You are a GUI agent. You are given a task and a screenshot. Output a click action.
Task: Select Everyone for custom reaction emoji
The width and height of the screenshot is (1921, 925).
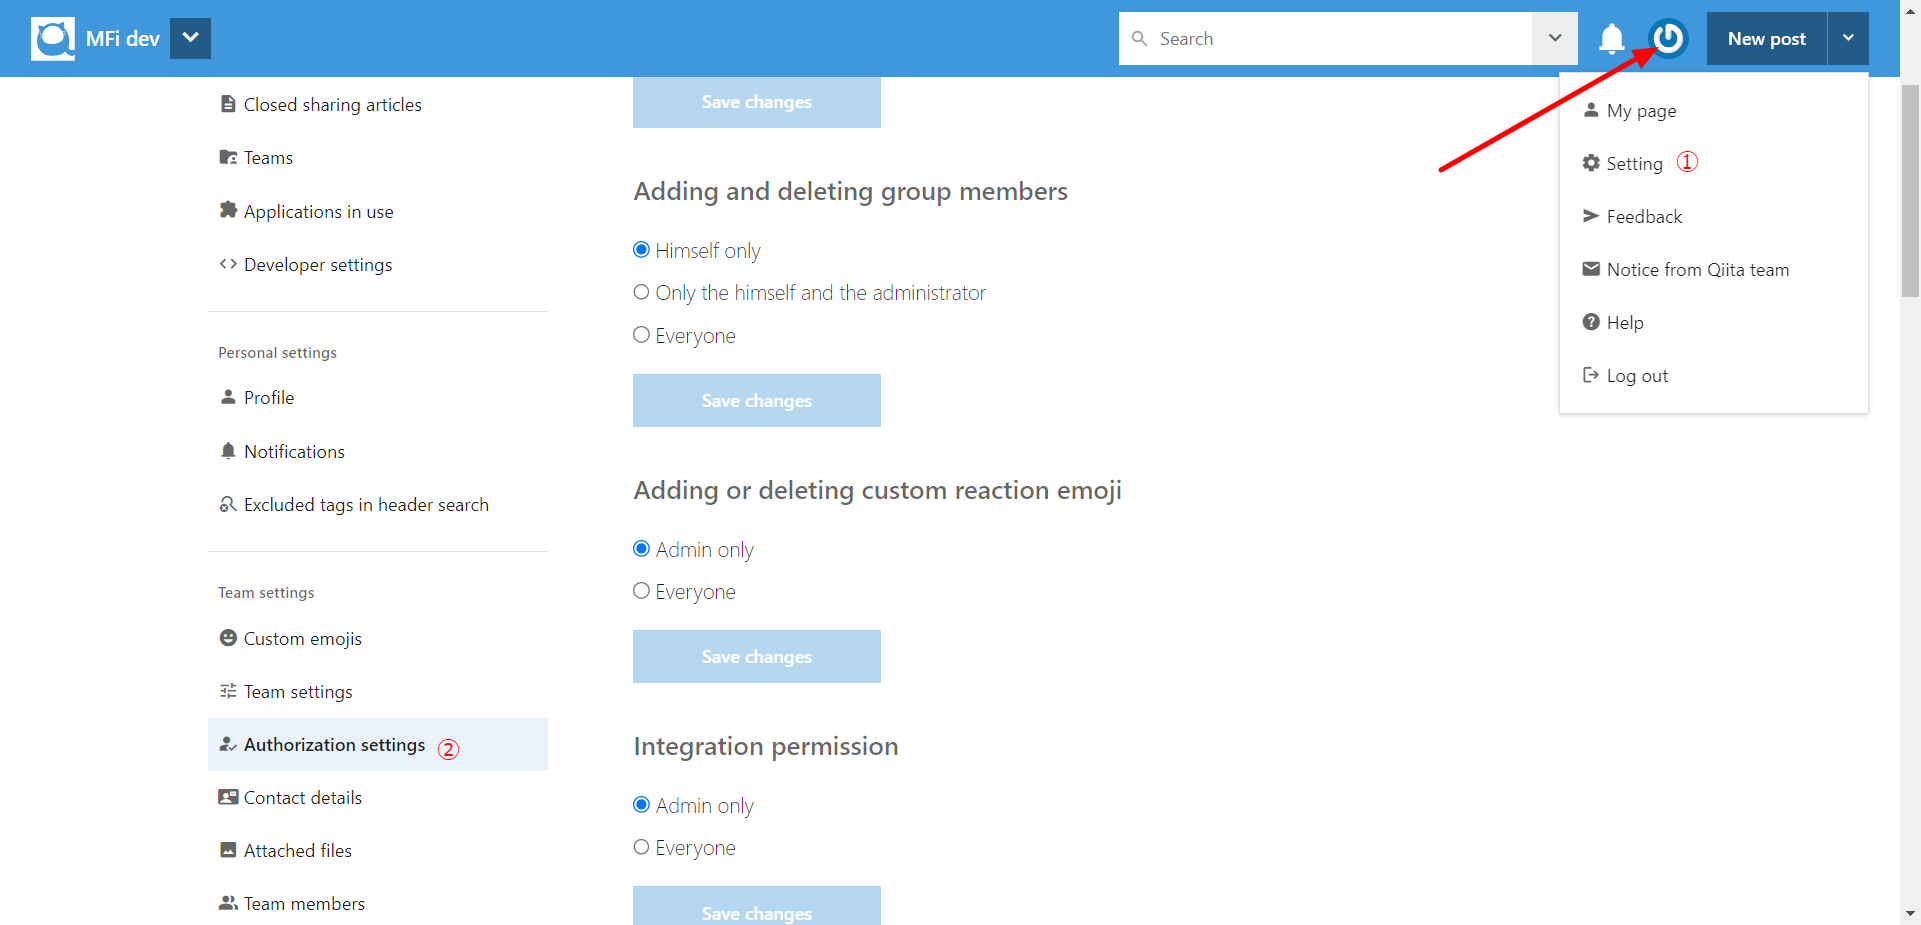coord(642,591)
